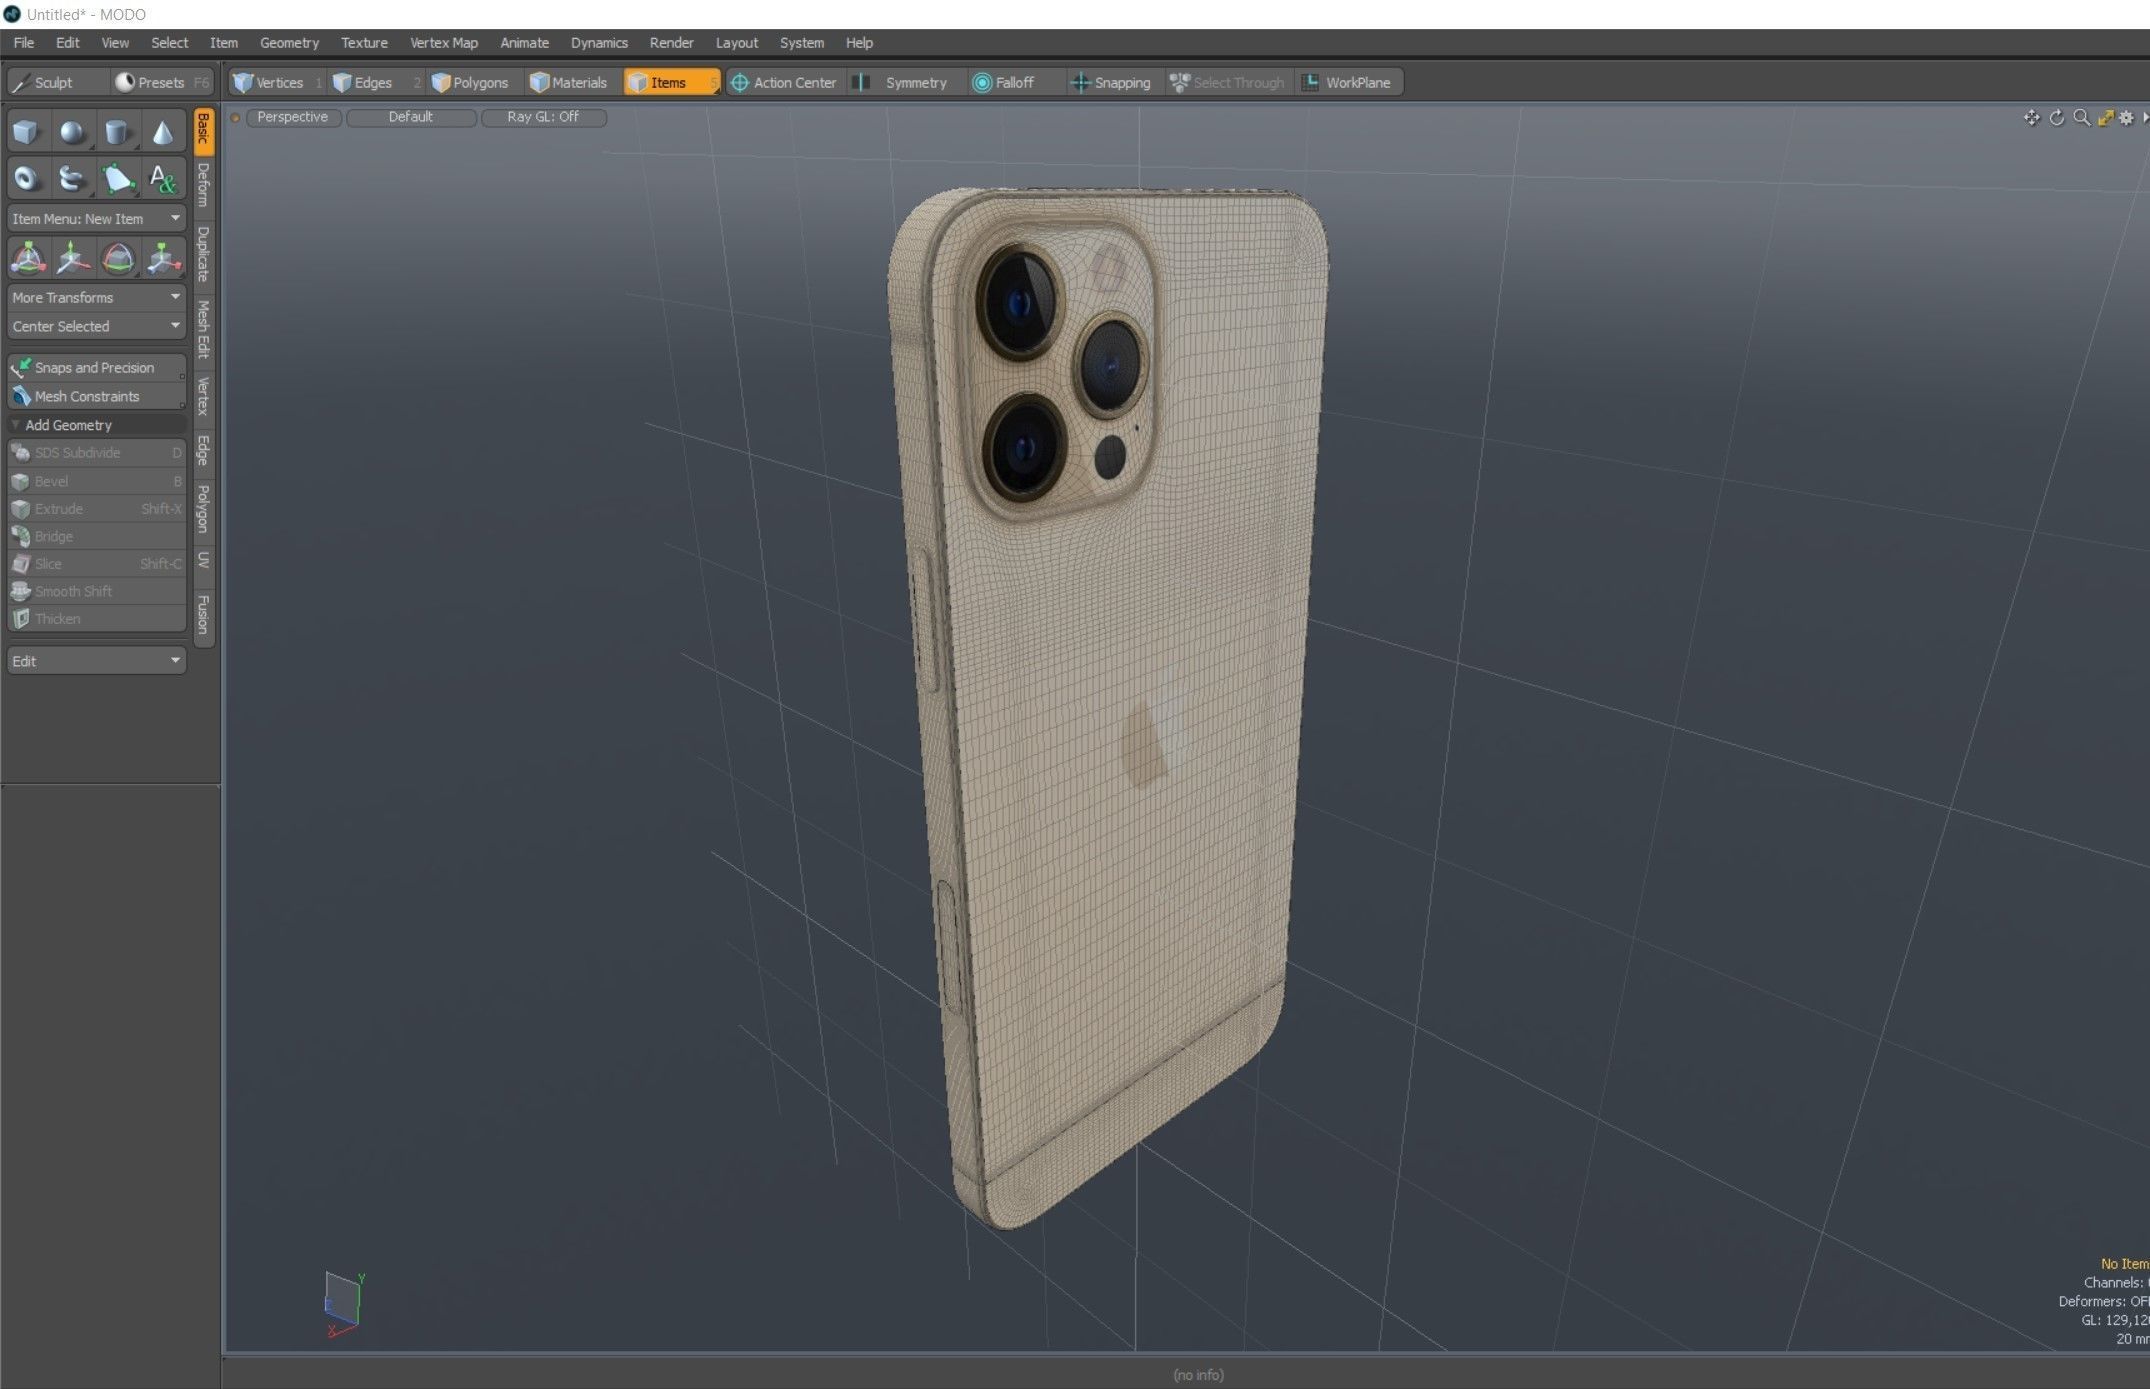This screenshot has height=1389, width=2150.
Task: Click the Thicken tool
Action: click(96, 619)
